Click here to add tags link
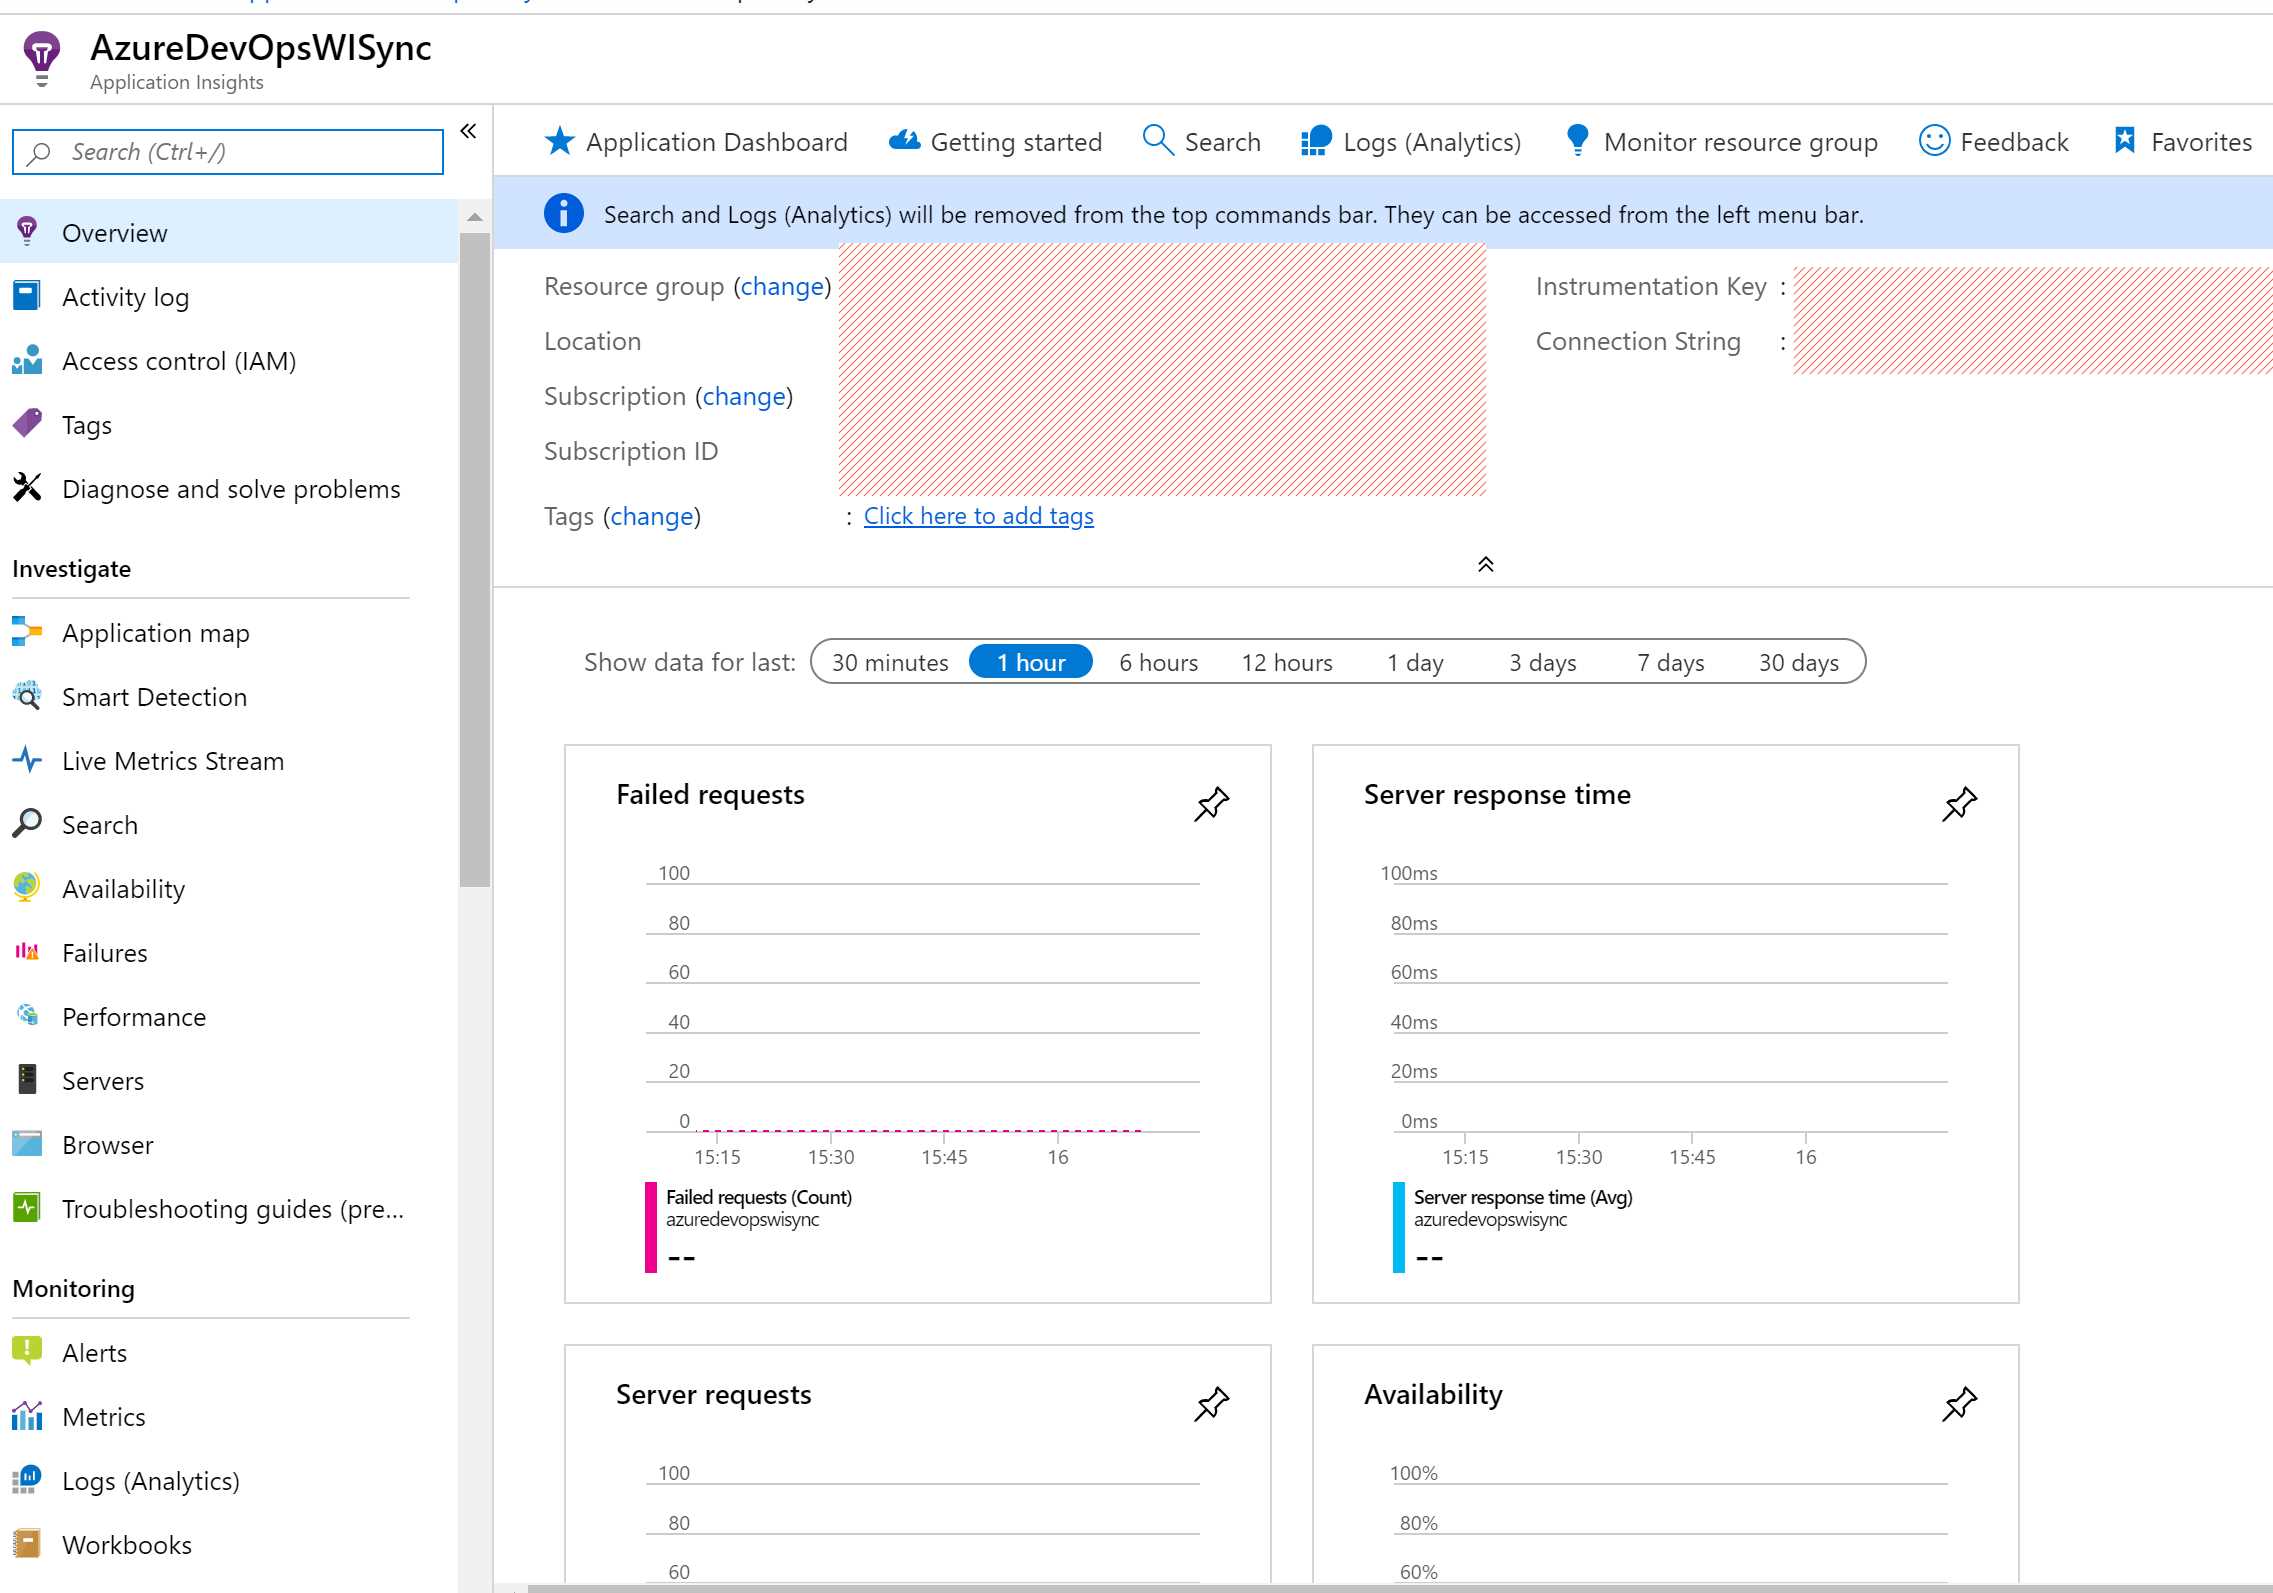This screenshot has width=2273, height=1593. (x=978, y=515)
